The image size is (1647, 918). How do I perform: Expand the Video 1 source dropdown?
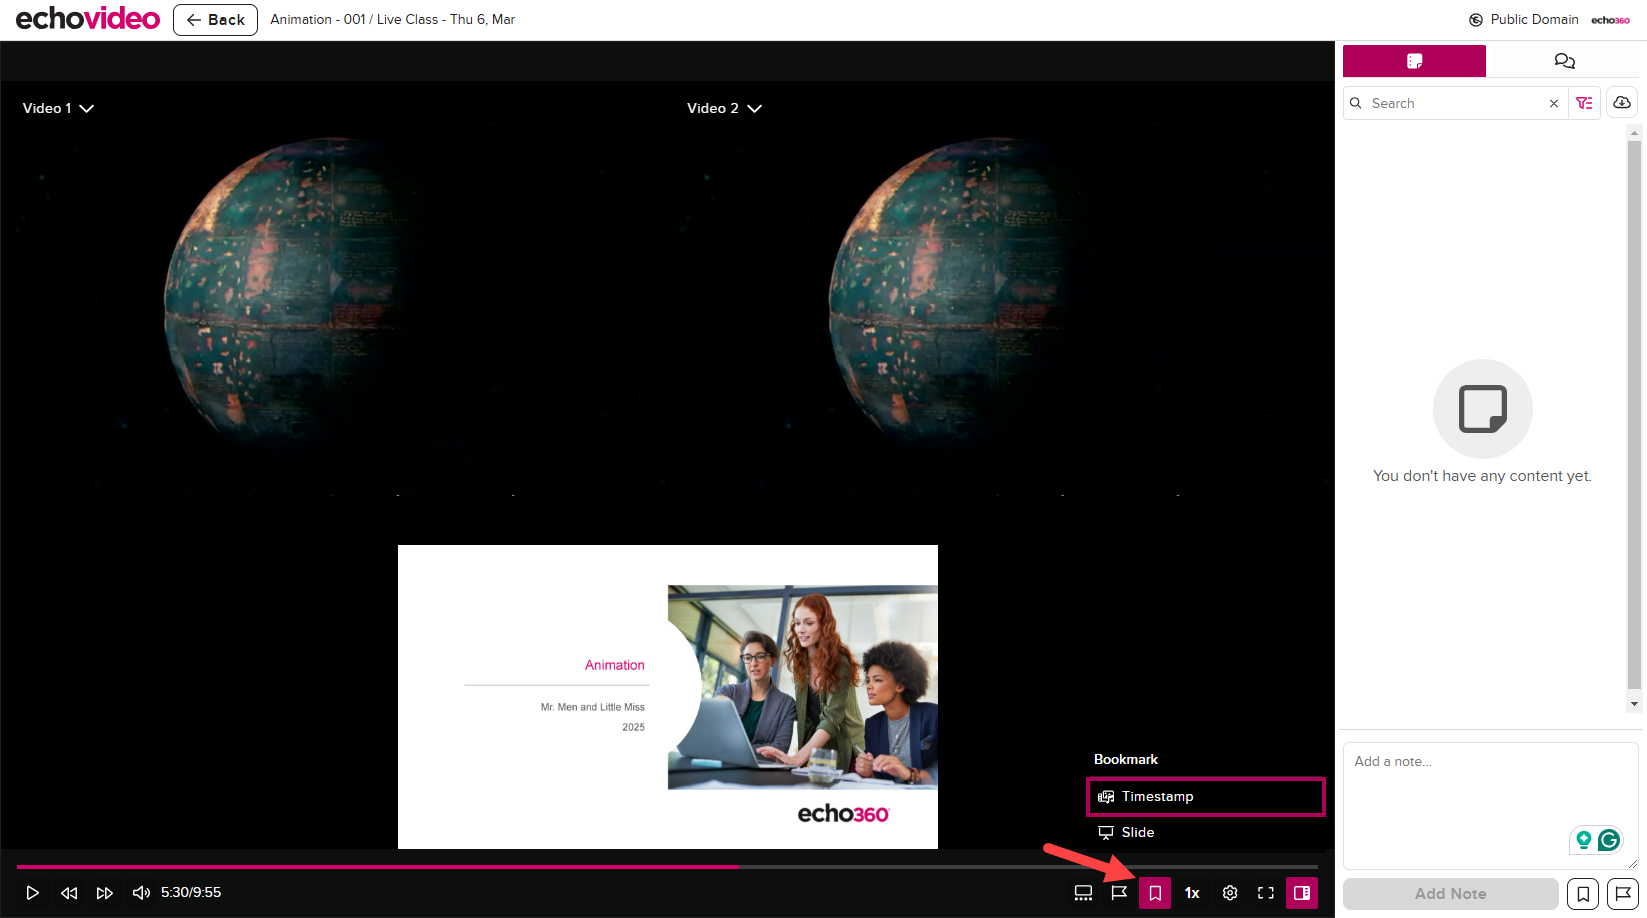click(x=58, y=108)
